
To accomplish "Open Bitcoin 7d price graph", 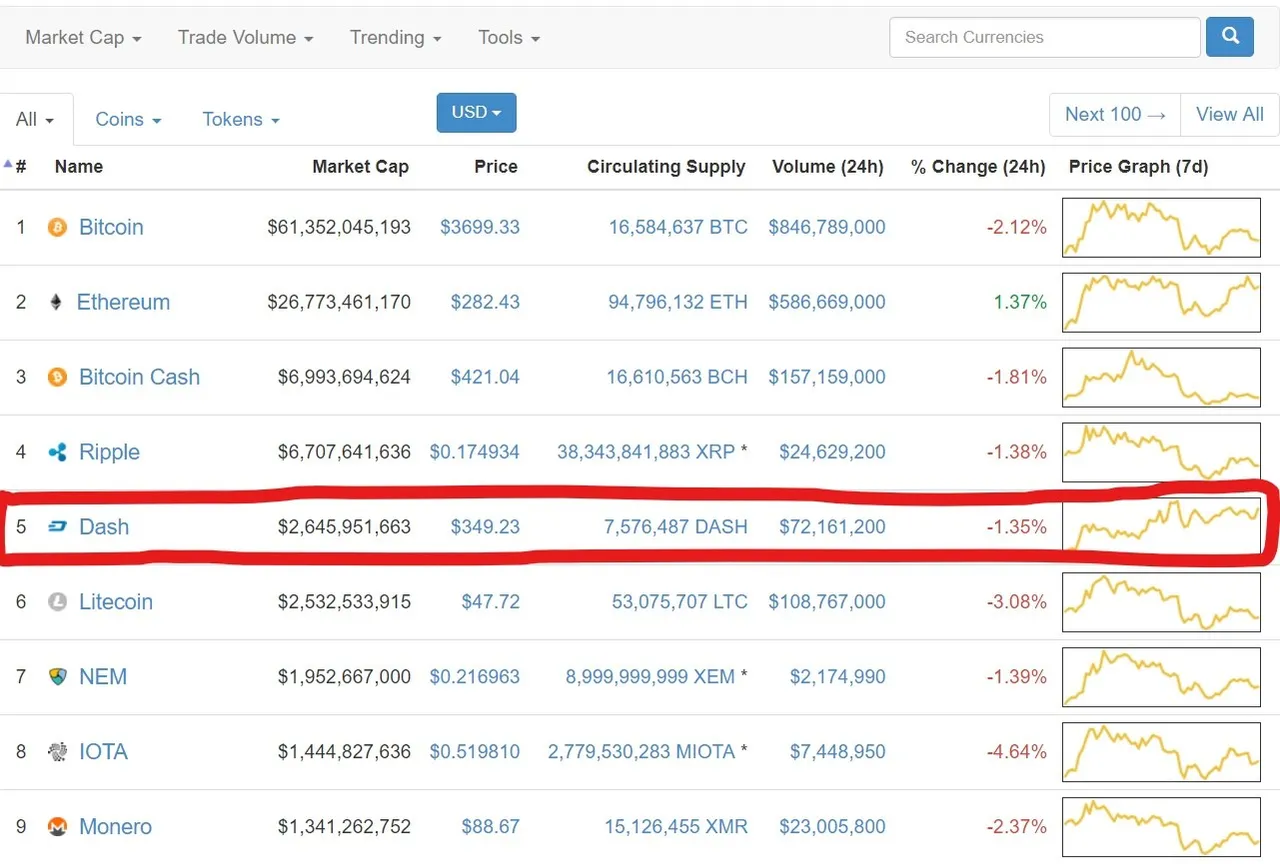I will point(1161,227).
